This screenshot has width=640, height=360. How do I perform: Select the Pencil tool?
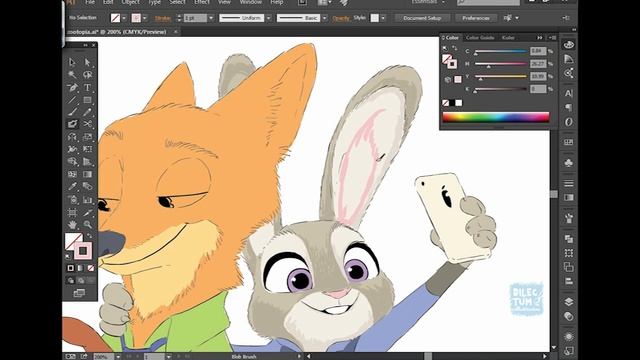(x=87, y=112)
